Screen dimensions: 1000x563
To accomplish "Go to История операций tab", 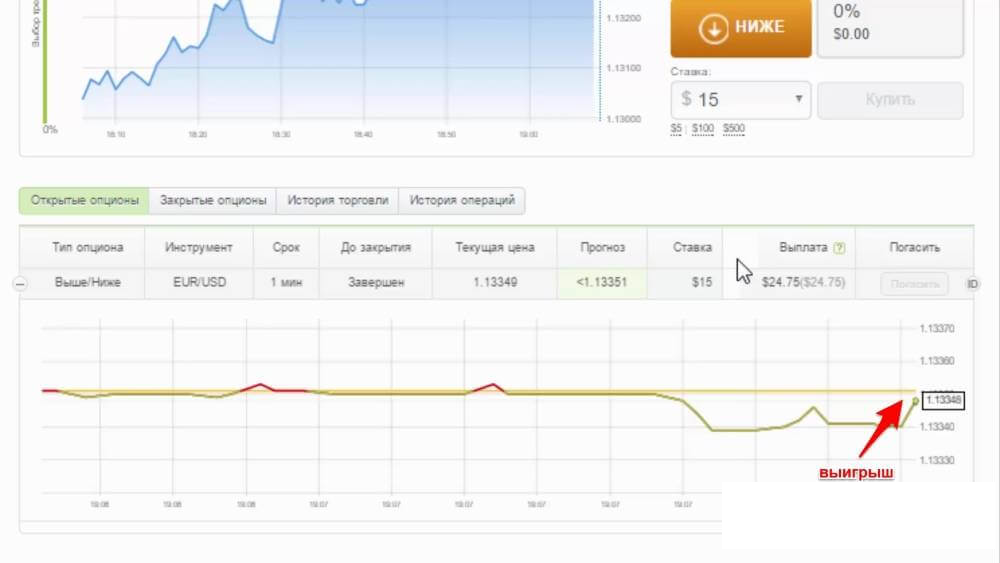I will [x=462, y=201].
